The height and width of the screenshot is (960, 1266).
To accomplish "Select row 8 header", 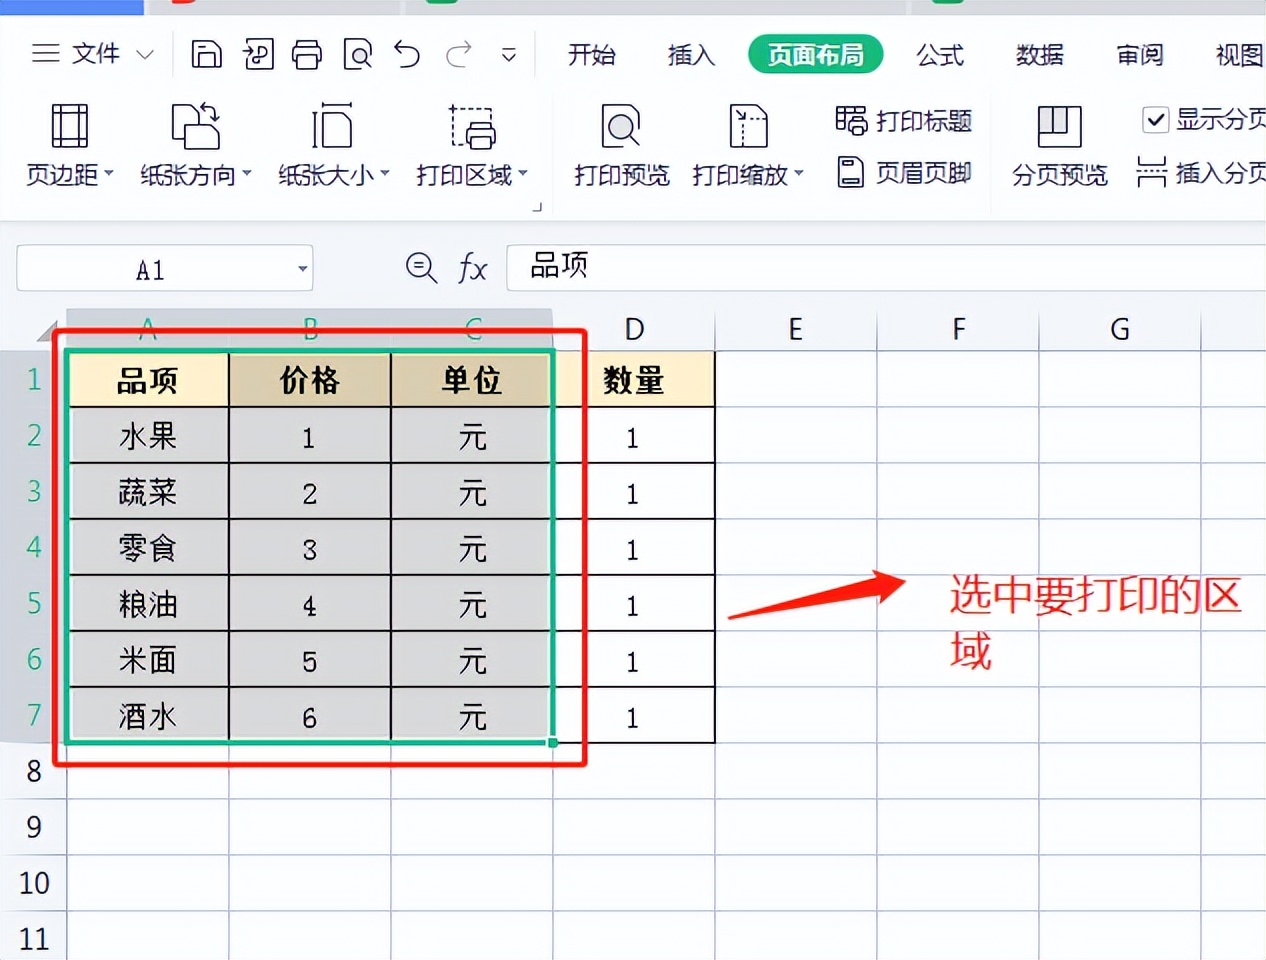I will pos(33,771).
